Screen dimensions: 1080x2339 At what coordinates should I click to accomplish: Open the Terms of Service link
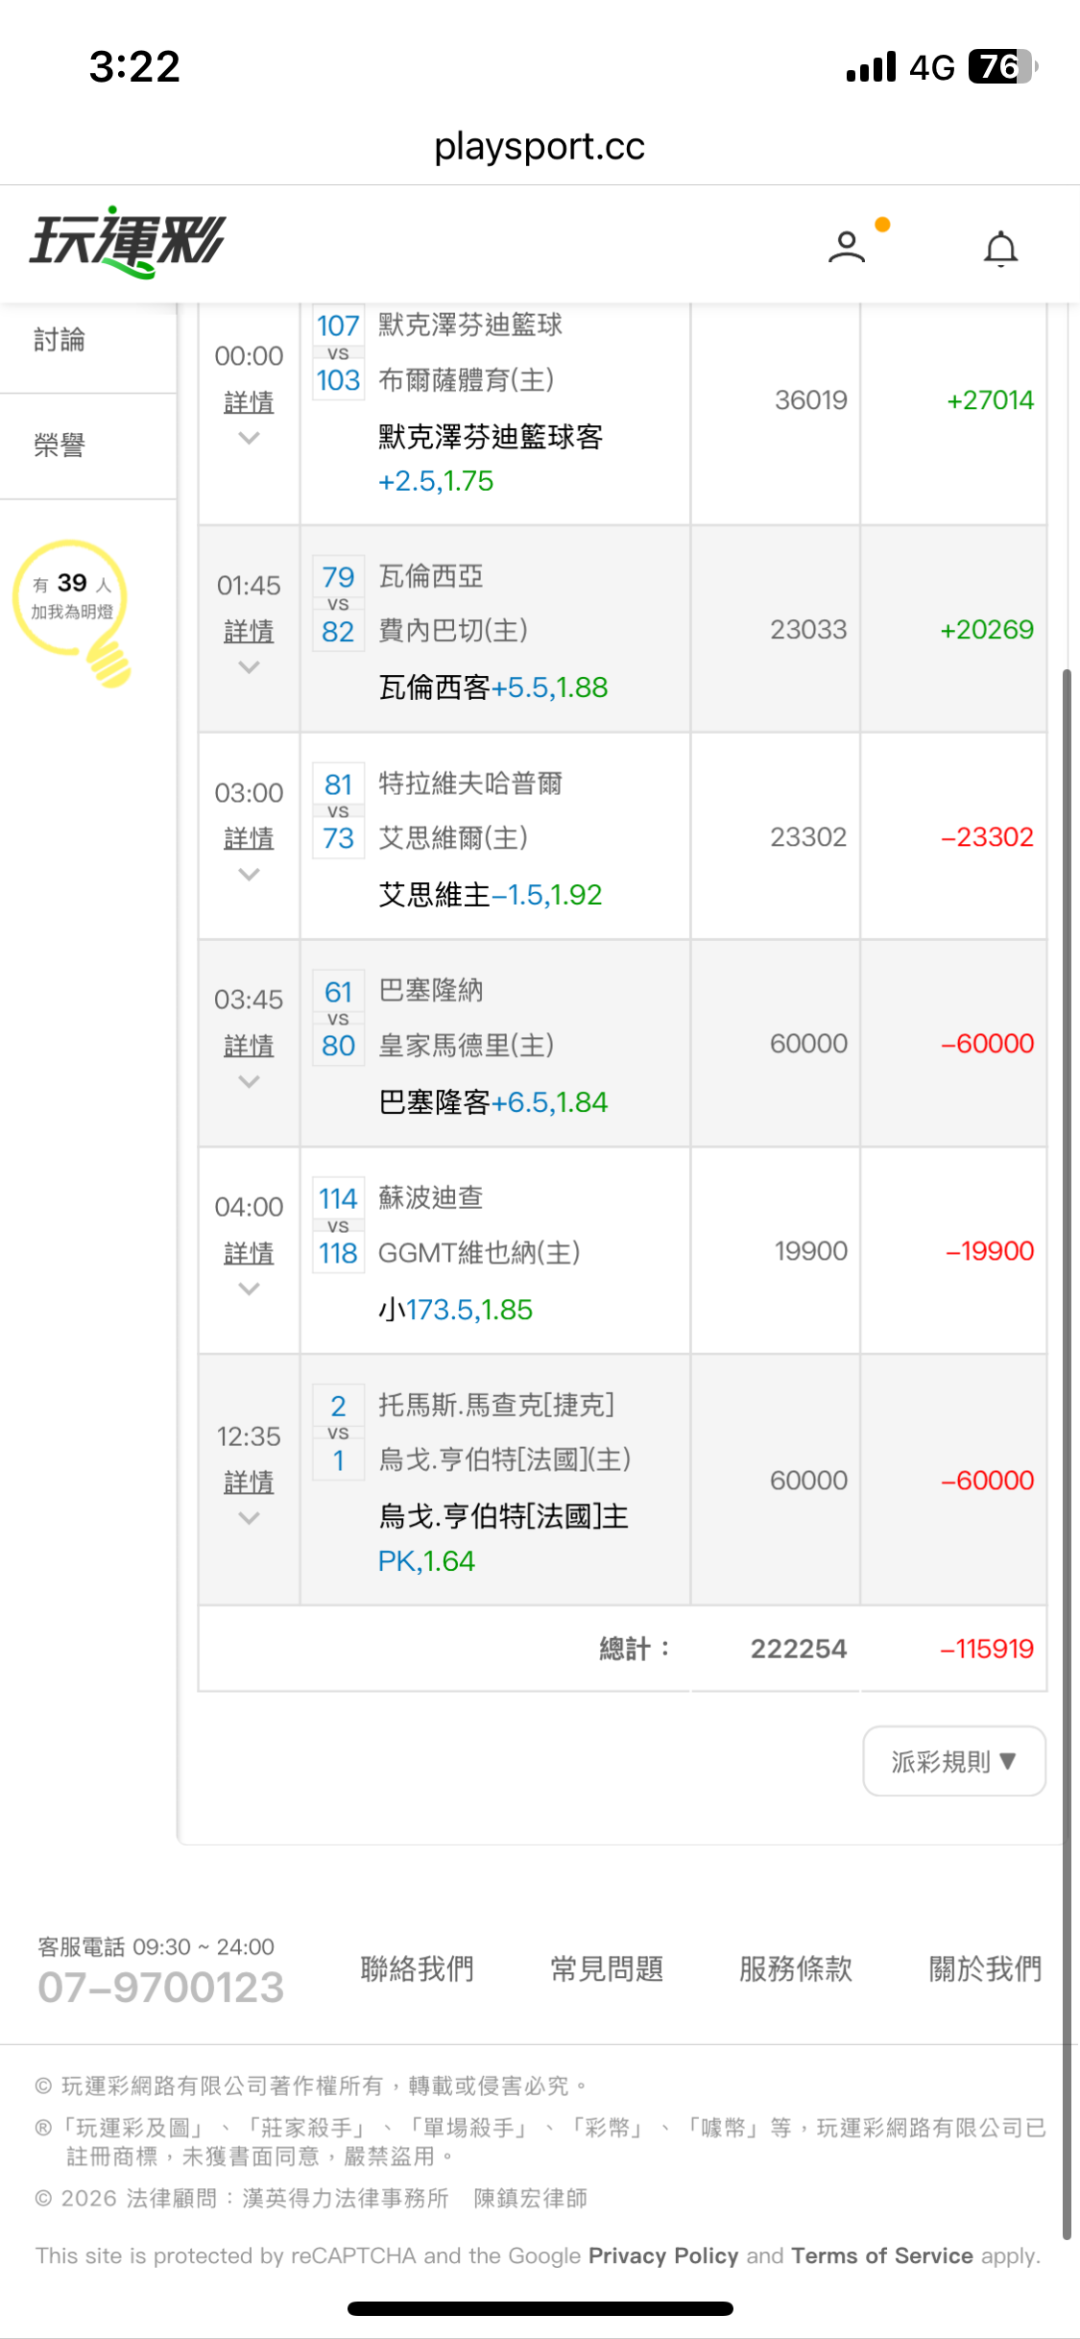pyautogui.click(x=882, y=2255)
